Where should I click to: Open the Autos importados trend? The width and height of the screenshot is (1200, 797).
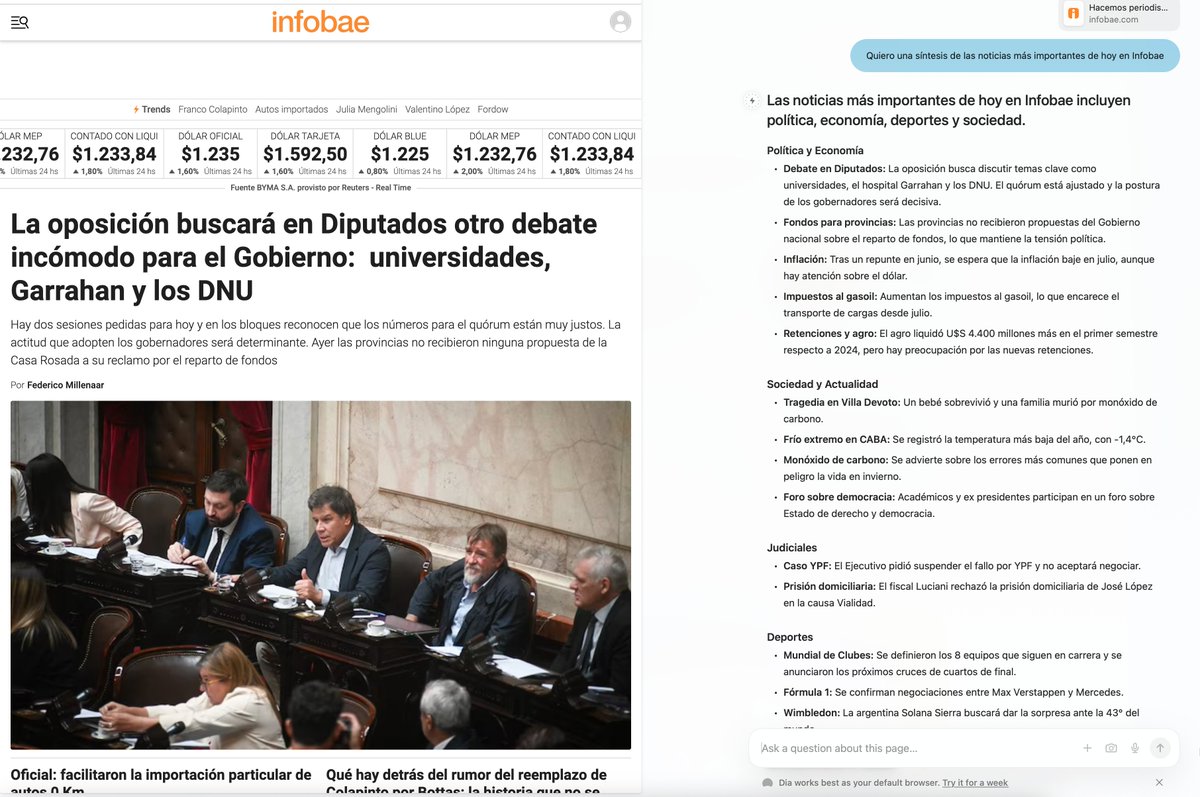point(291,109)
